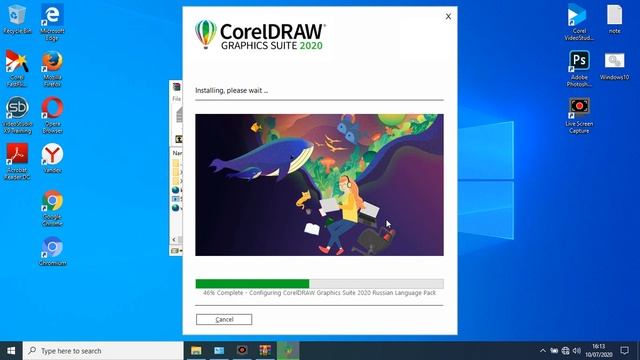Open VideoStudio X9 Training shortcut

click(17, 115)
